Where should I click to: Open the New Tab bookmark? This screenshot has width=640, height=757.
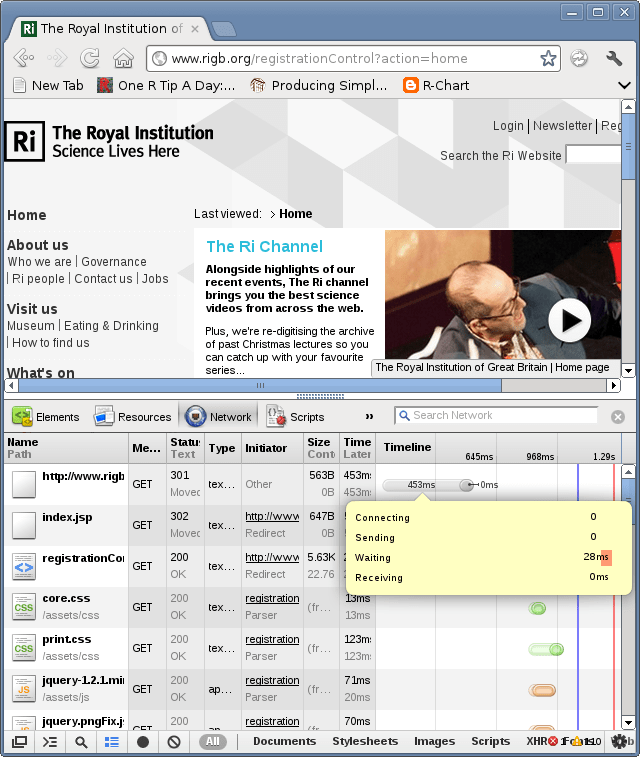click(48, 85)
